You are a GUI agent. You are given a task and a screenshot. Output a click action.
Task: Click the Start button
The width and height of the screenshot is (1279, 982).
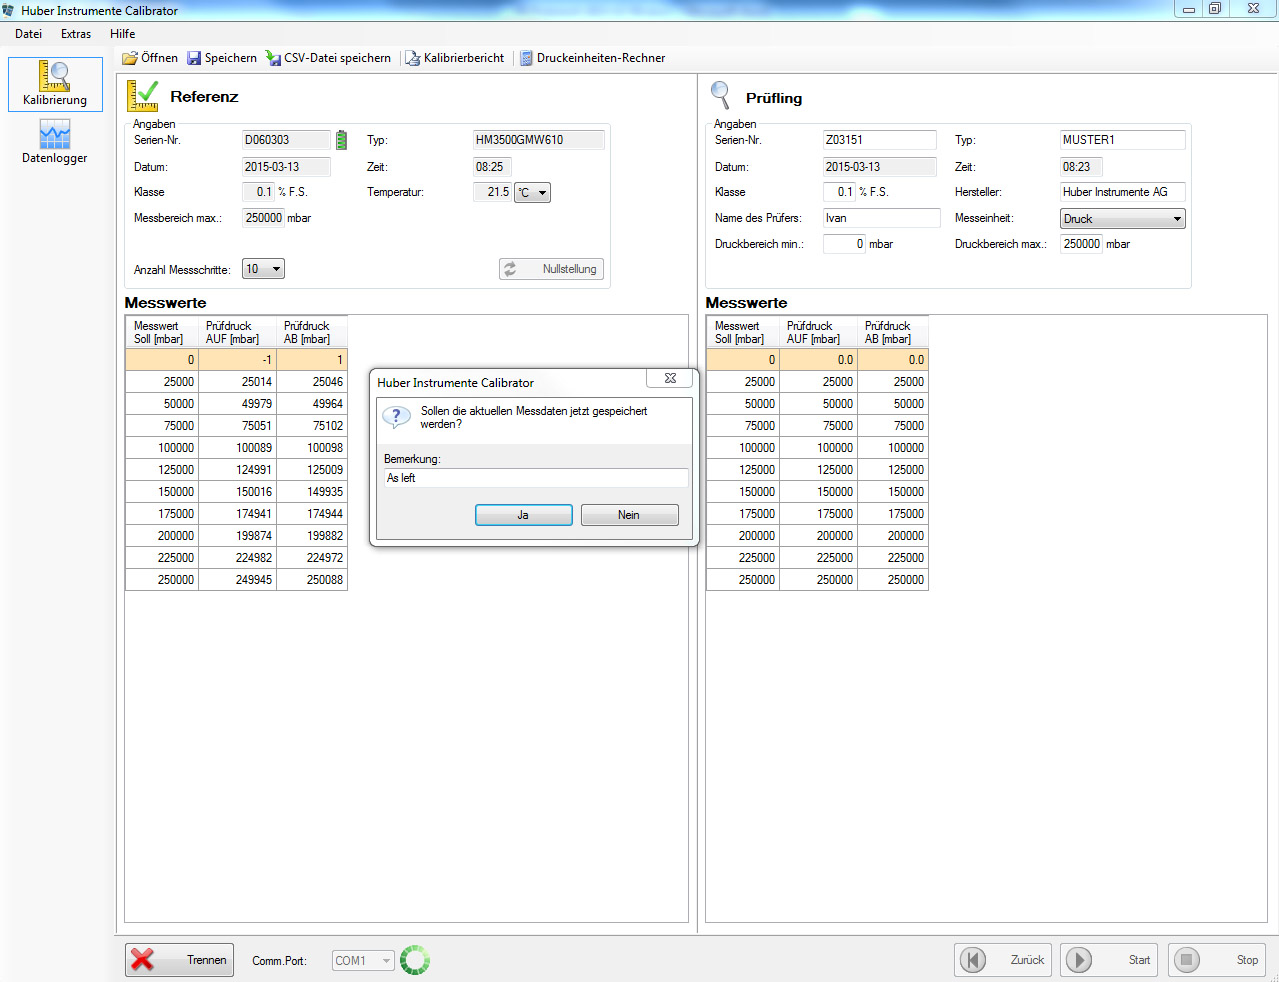tap(1109, 960)
